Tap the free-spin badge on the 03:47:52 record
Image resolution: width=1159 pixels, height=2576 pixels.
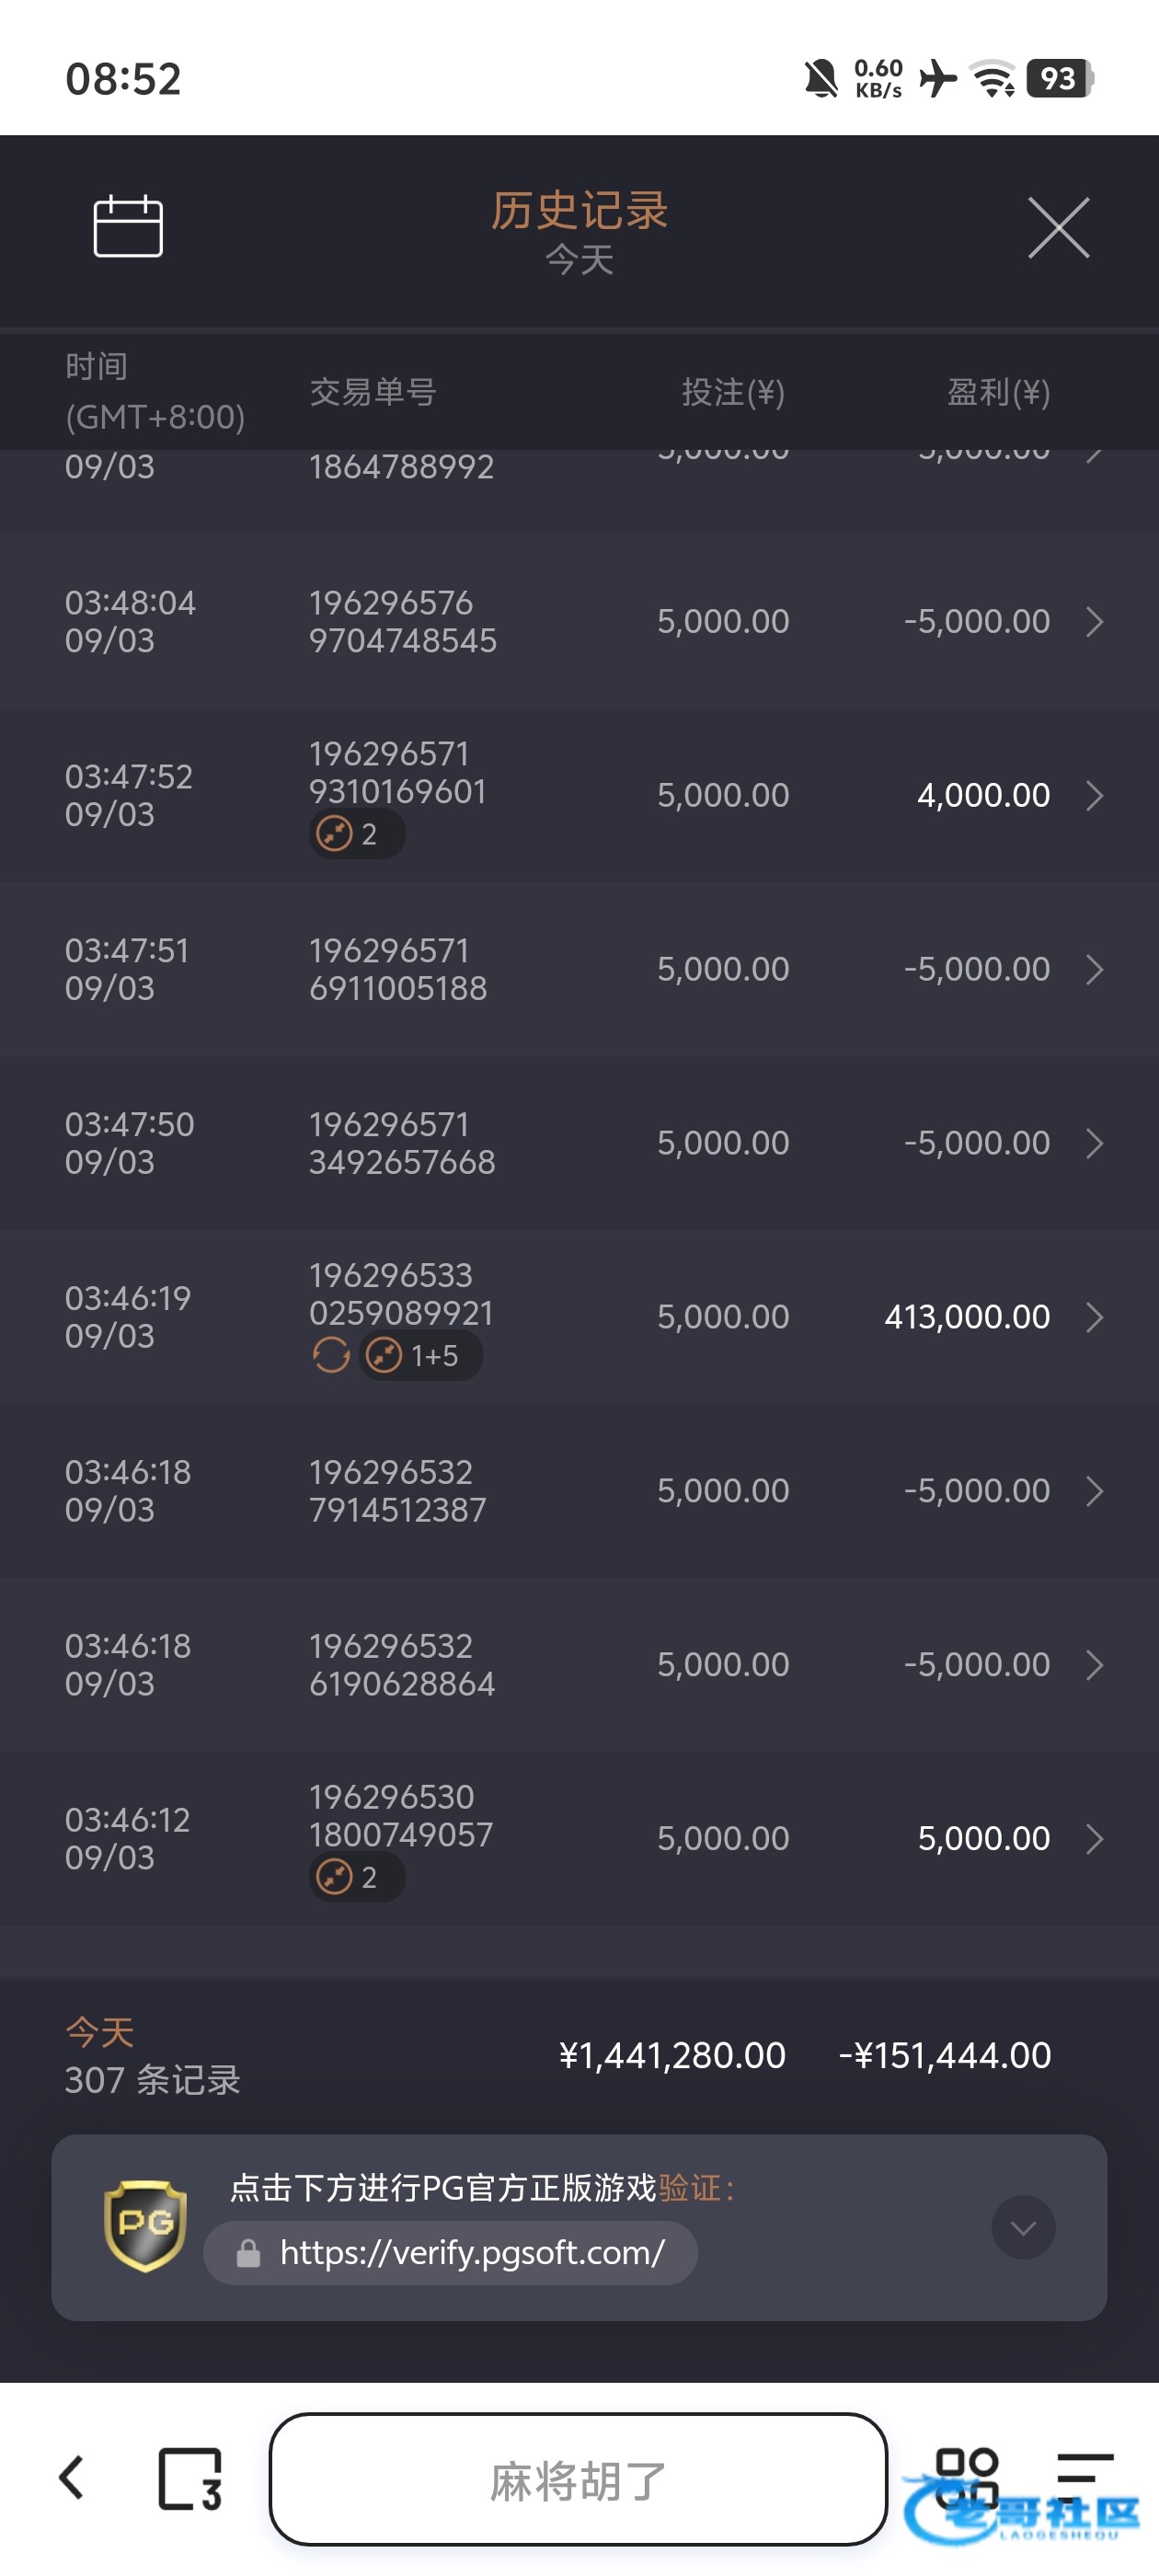coord(356,833)
